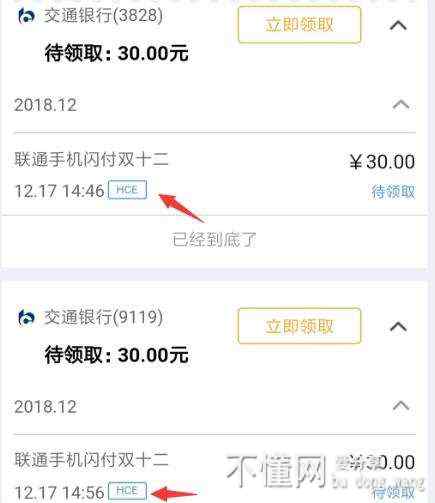Claim reward with 立即领取 for card 3828
The height and width of the screenshot is (503, 435).
point(299,25)
